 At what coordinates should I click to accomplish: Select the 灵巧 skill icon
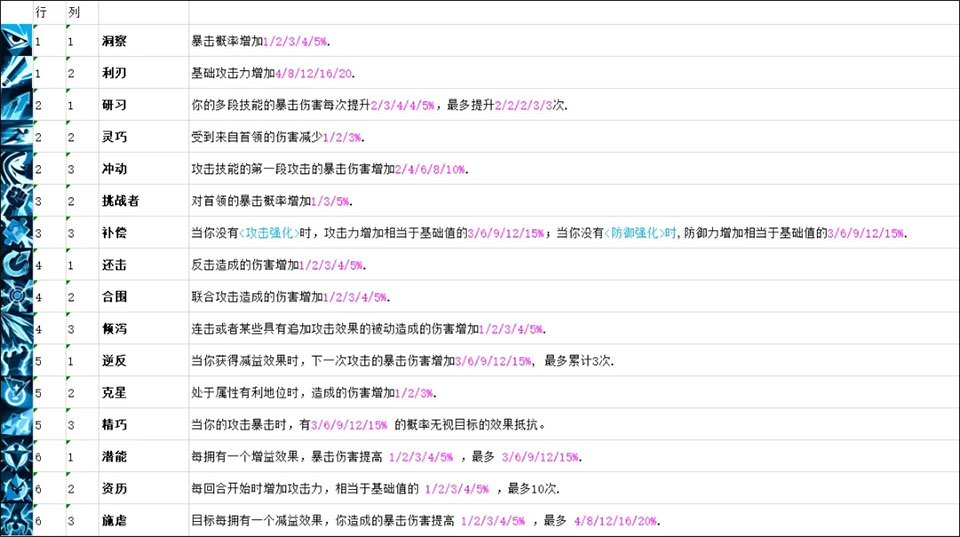pos(16,137)
